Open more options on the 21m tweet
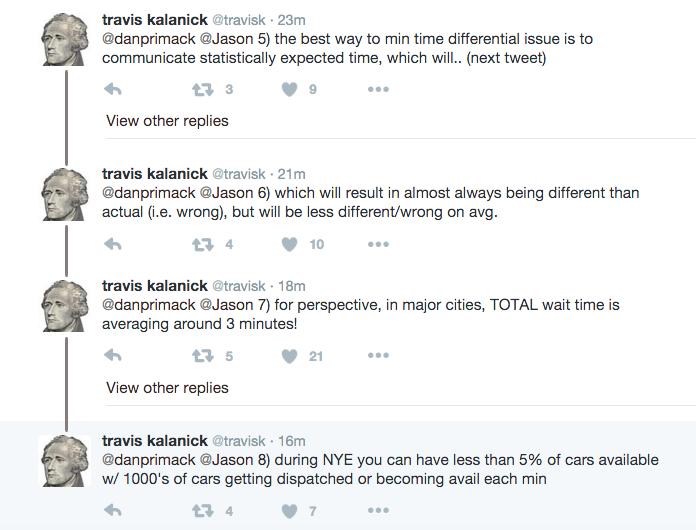Image resolution: width=696 pixels, height=530 pixels. 378,244
